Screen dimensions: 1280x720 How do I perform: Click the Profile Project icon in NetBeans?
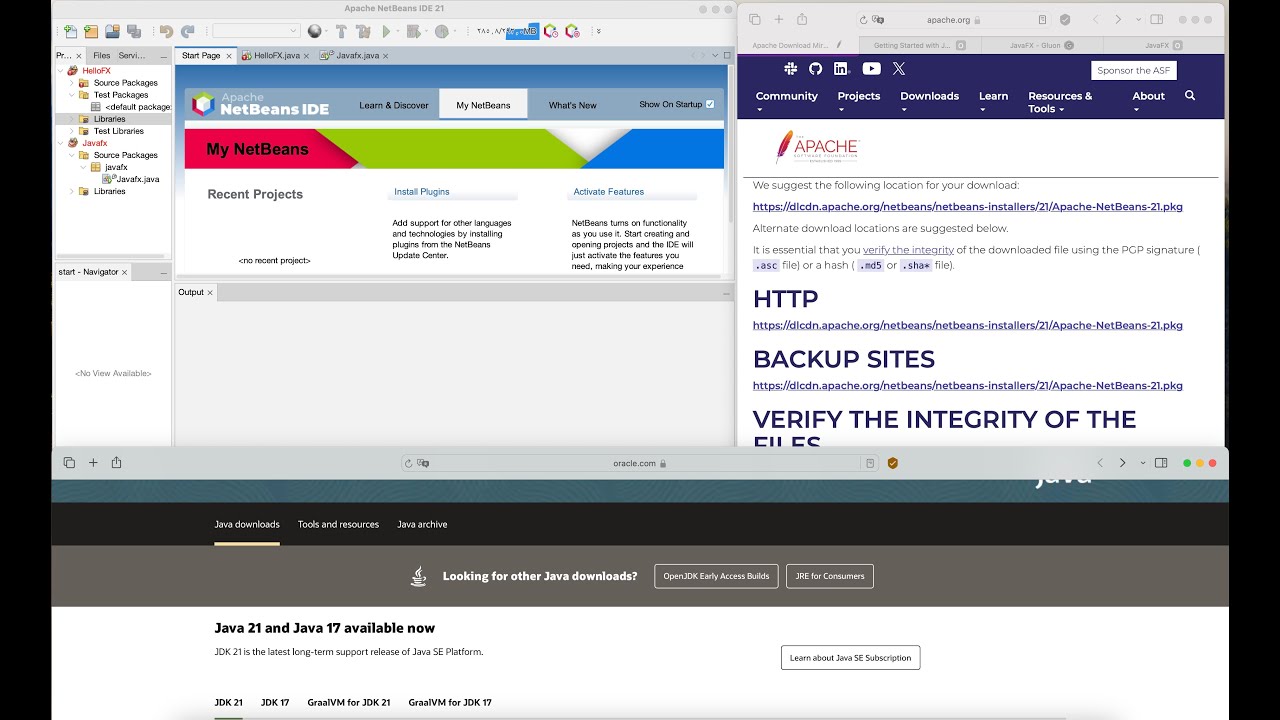coord(441,32)
